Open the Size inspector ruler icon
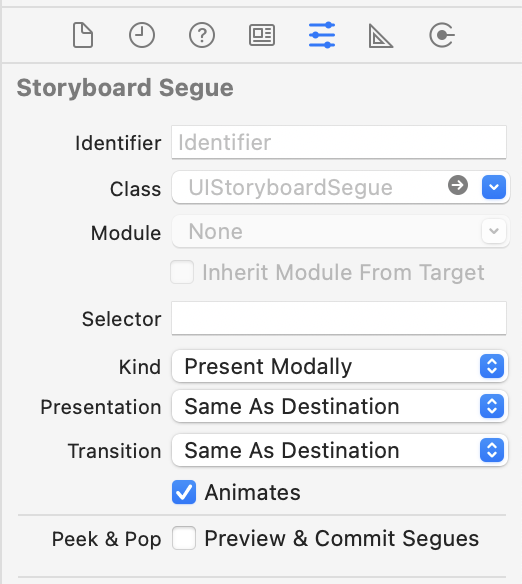 coord(381,36)
